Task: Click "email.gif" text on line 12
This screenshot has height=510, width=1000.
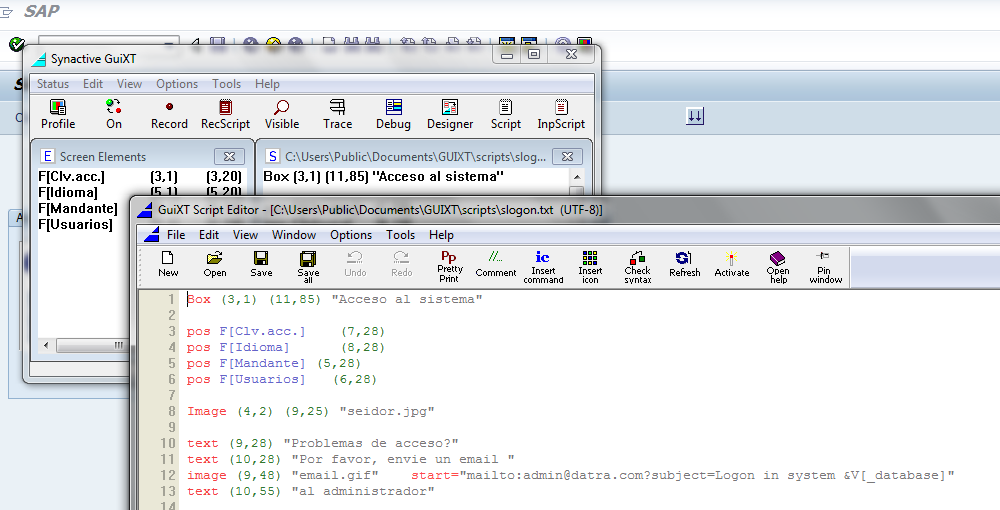Action: tap(335, 475)
